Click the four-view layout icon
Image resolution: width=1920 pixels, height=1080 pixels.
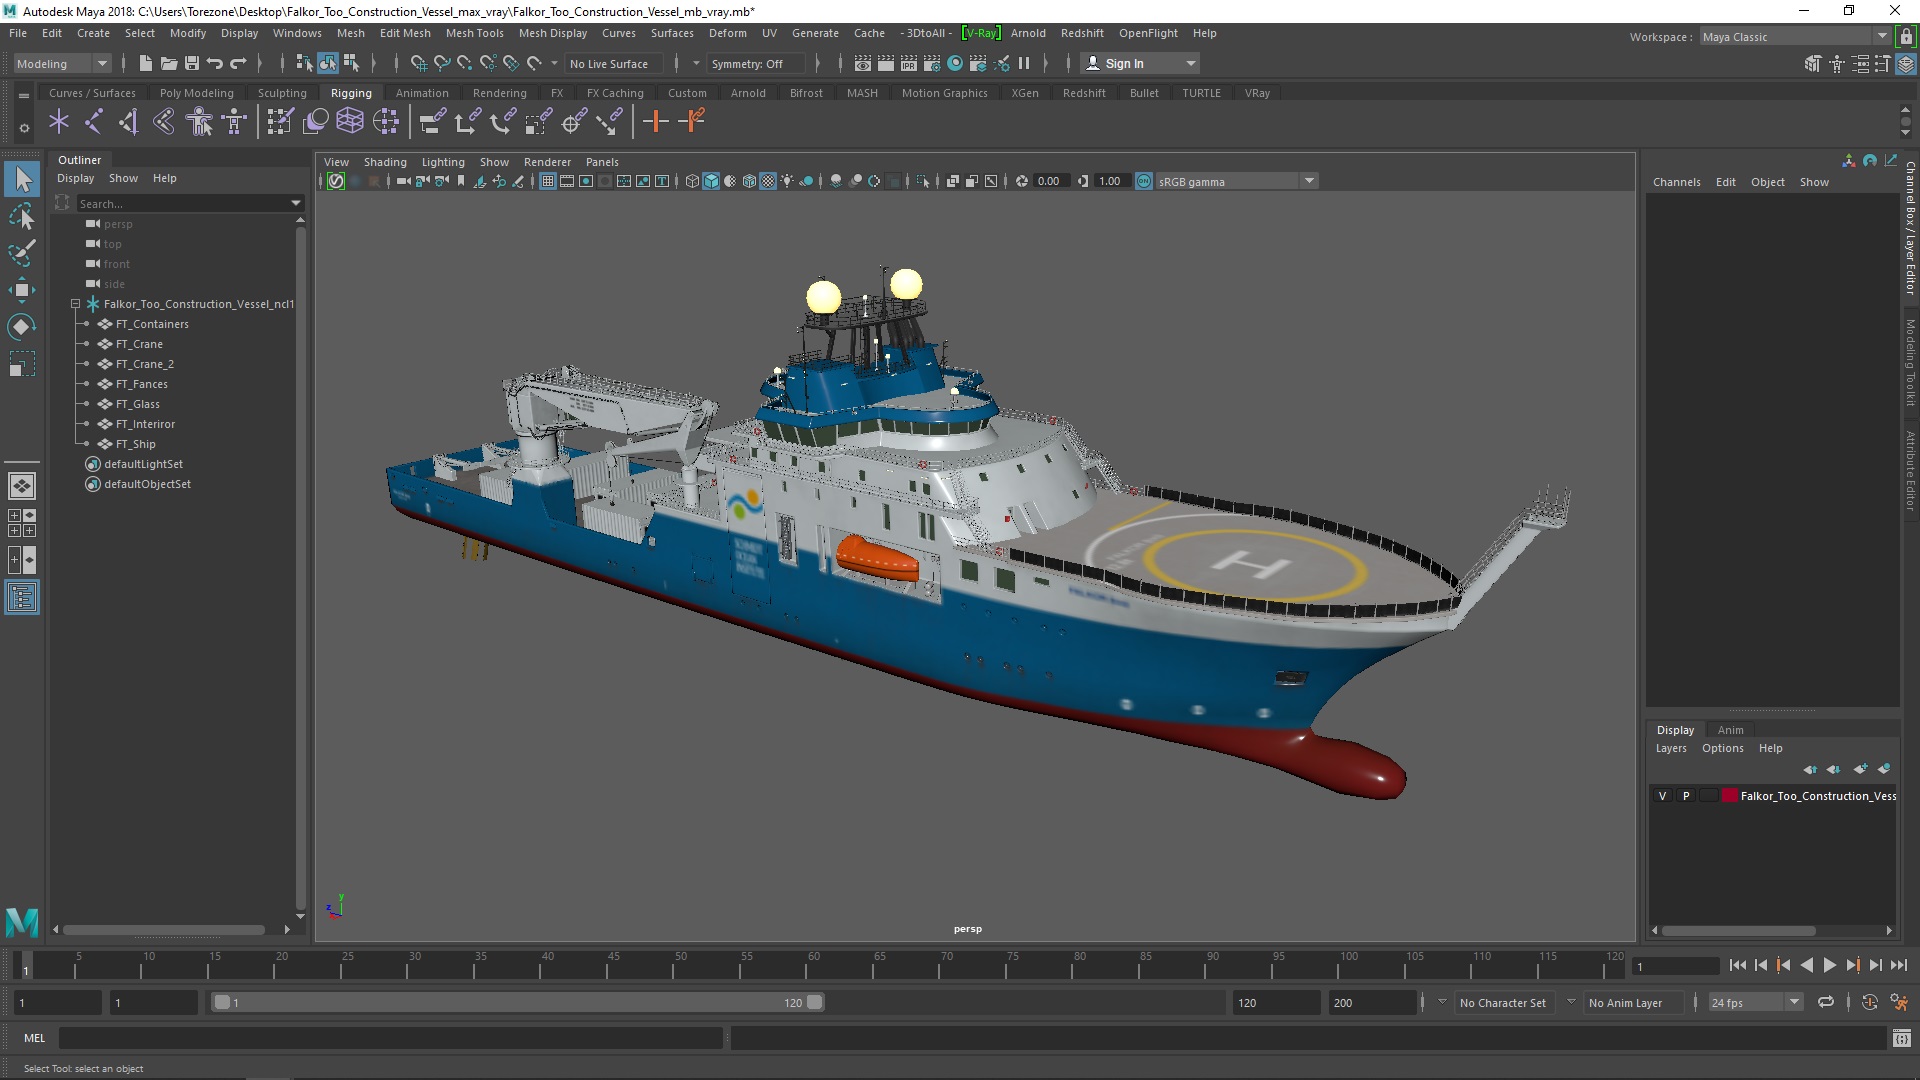22,523
